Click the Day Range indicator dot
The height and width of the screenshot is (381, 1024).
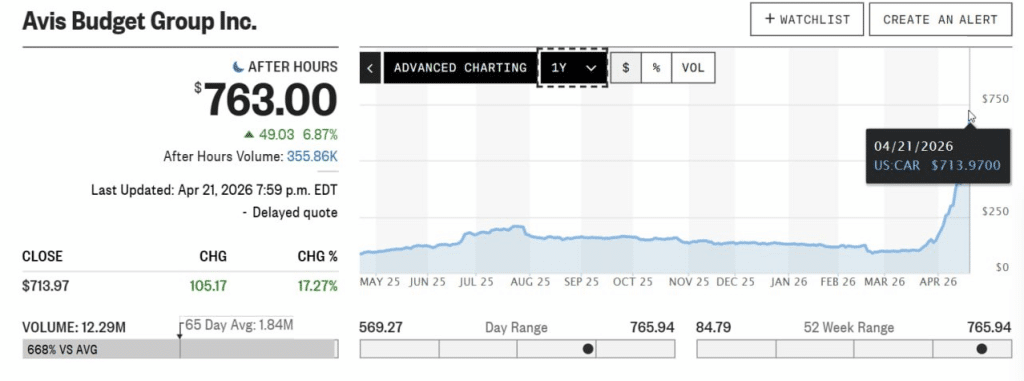(588, 349)
